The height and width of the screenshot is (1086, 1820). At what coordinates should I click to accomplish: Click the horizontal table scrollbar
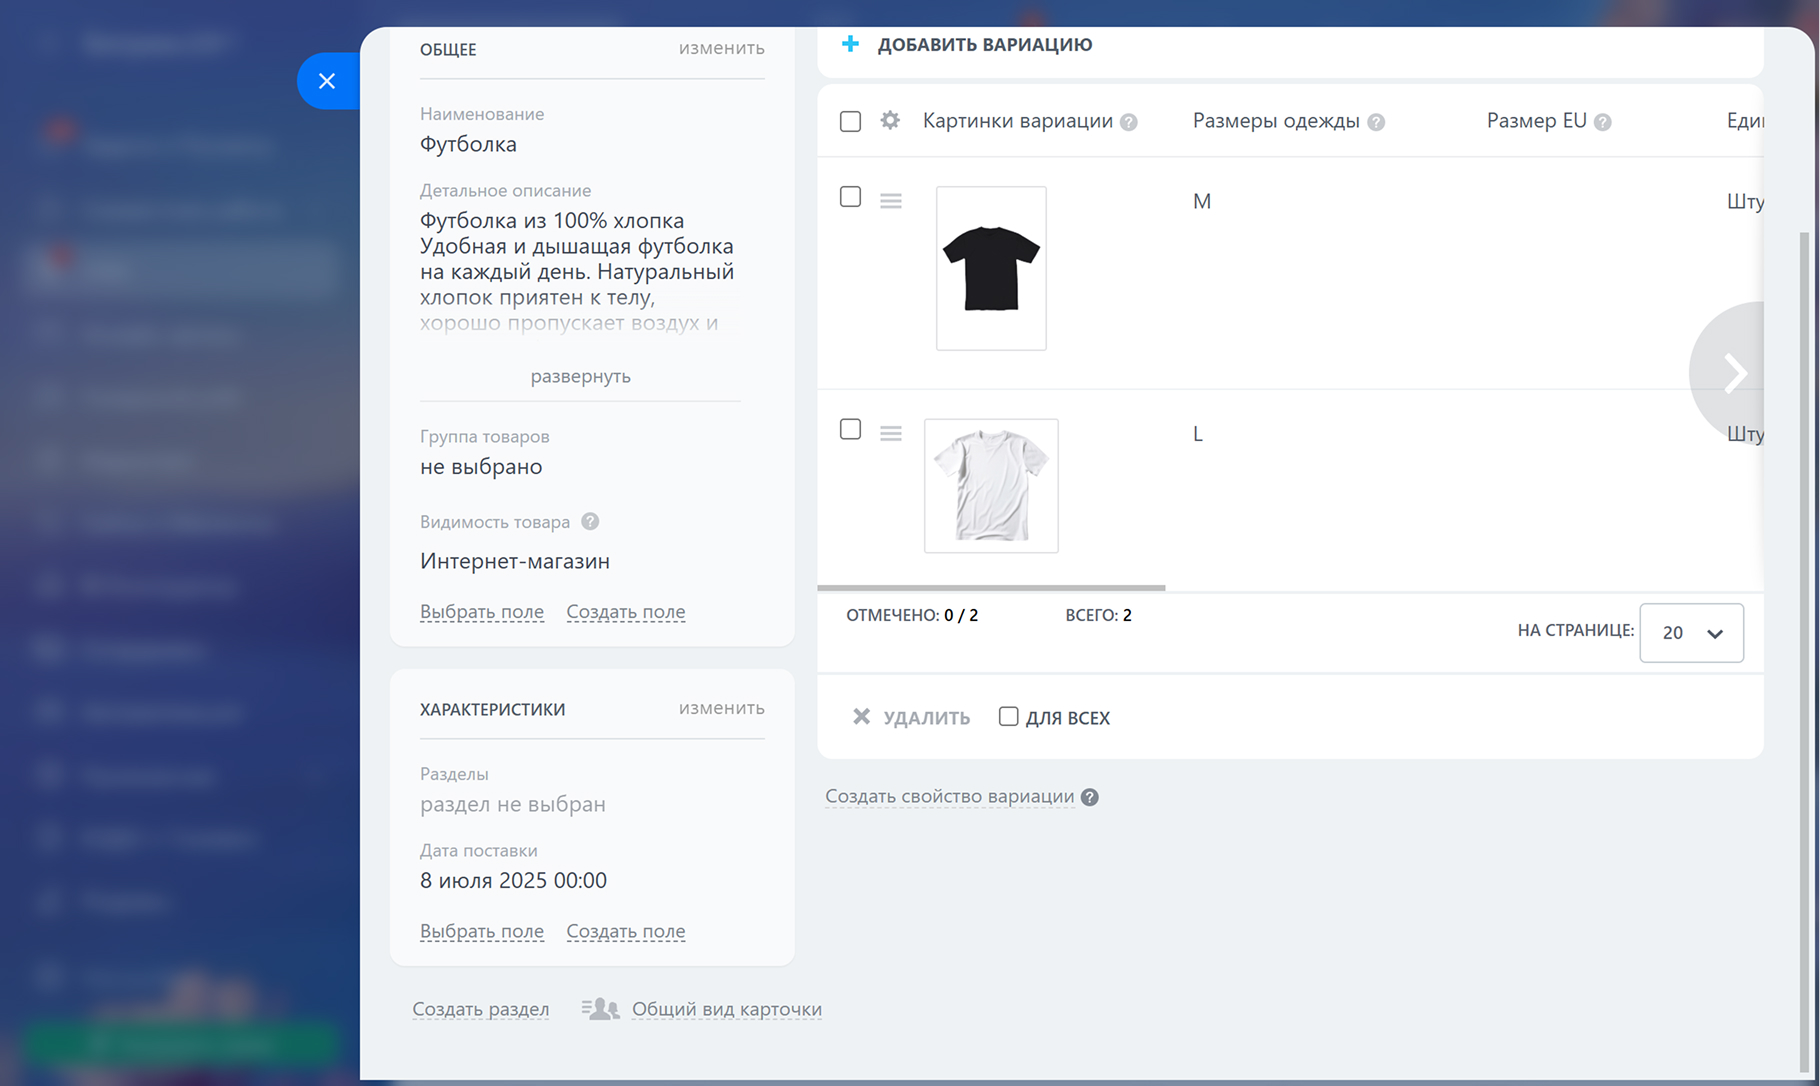click(x=991, y=588)
